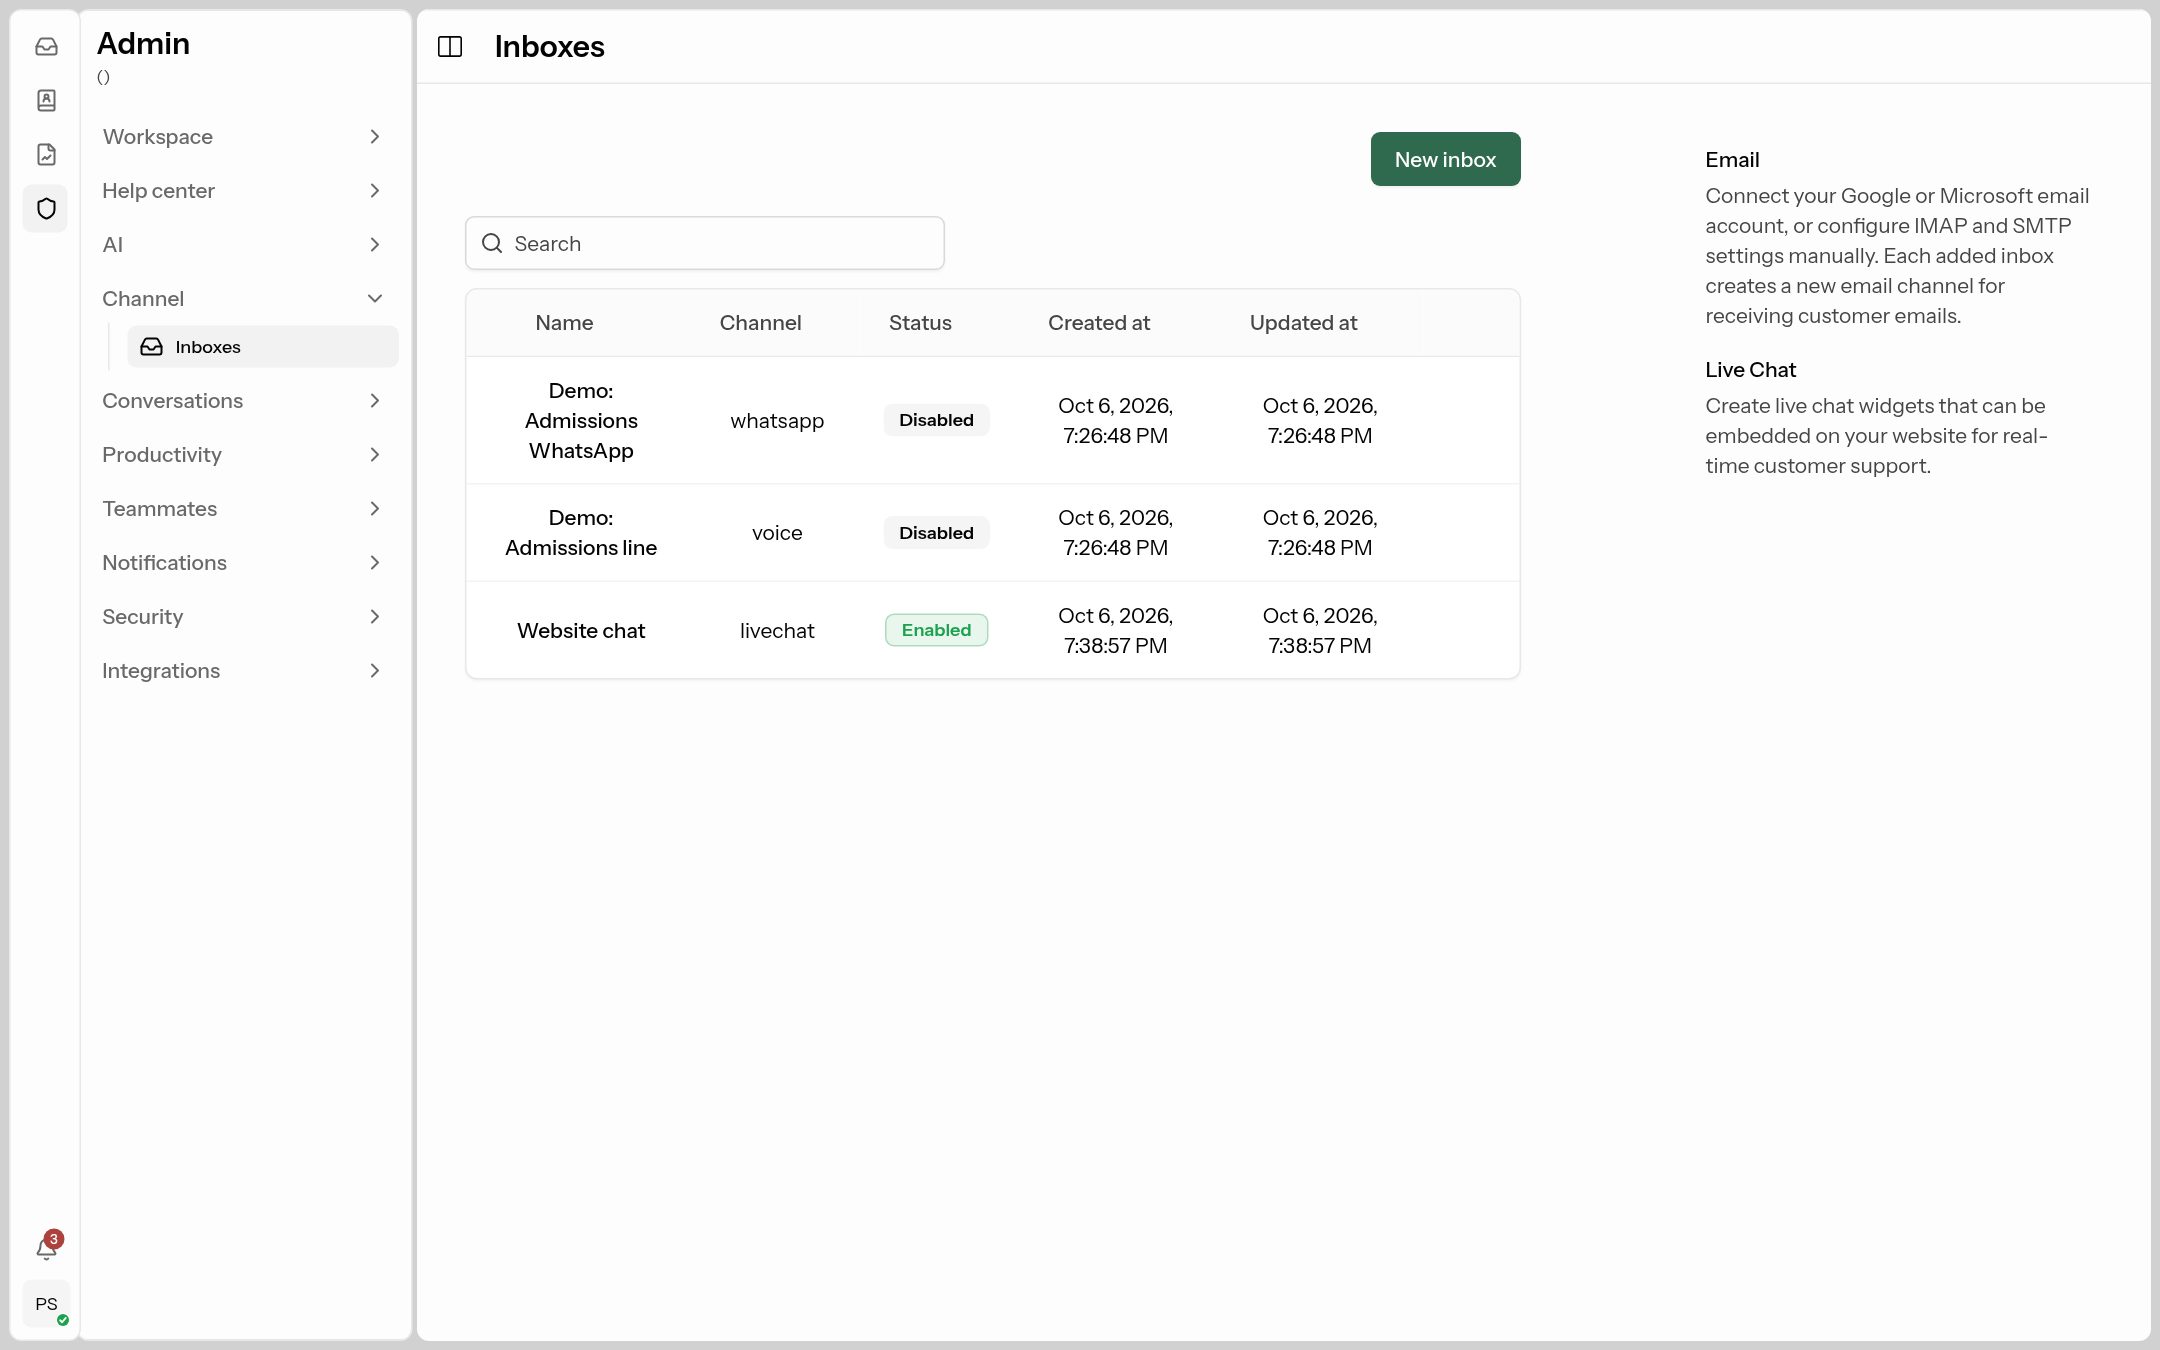Image resolution: width=2160 pixels, height=1350 pixels.
Task: Expand the Teammates section
Action: (x=241, y=508)
